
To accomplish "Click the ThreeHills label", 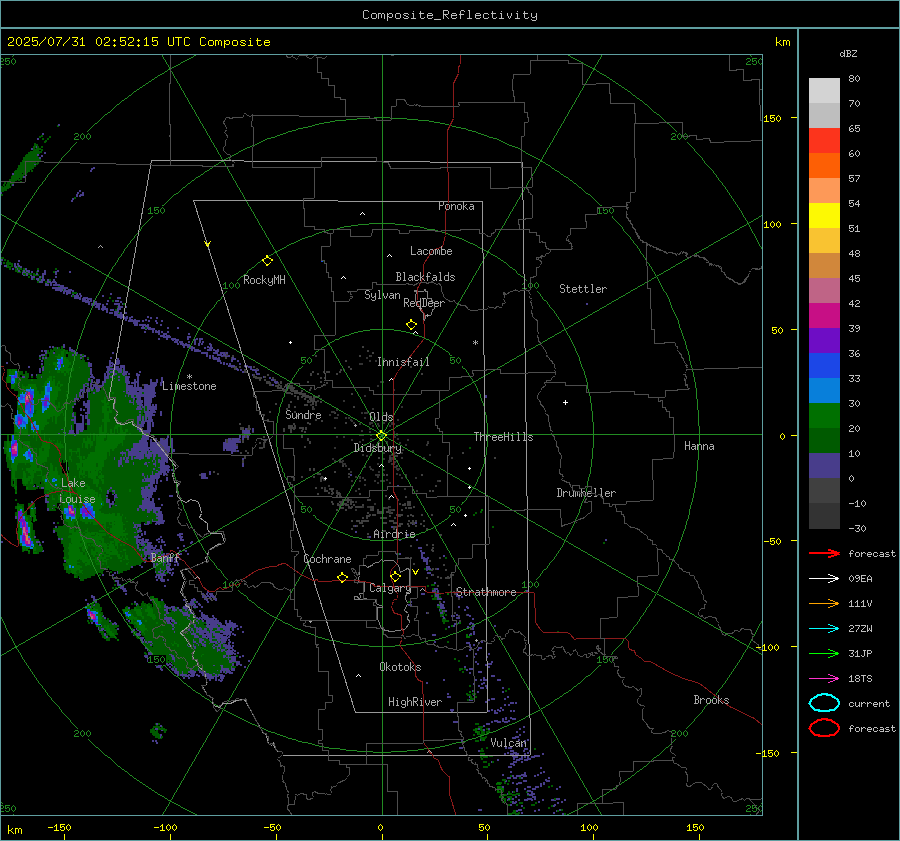I will (503, 437).
